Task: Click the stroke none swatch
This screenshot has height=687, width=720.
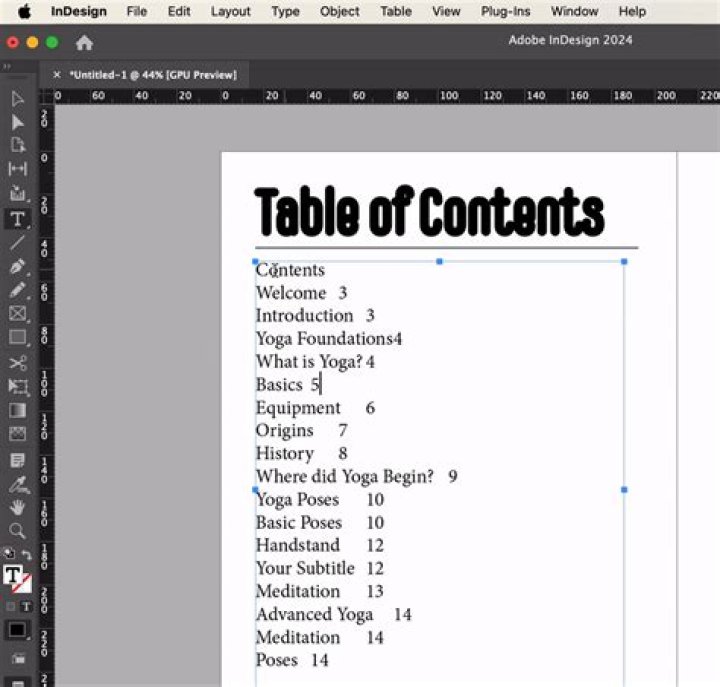Action: tap(23, 584)
